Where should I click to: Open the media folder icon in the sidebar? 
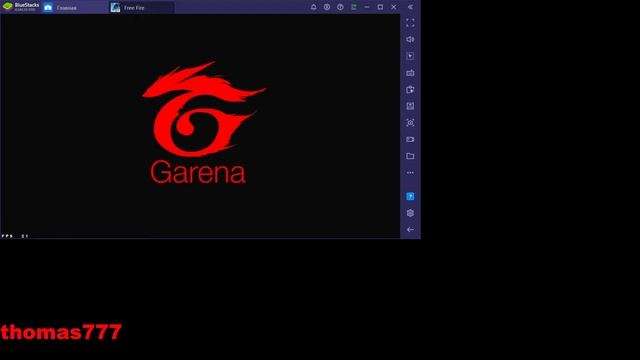(x=410, y=156)
